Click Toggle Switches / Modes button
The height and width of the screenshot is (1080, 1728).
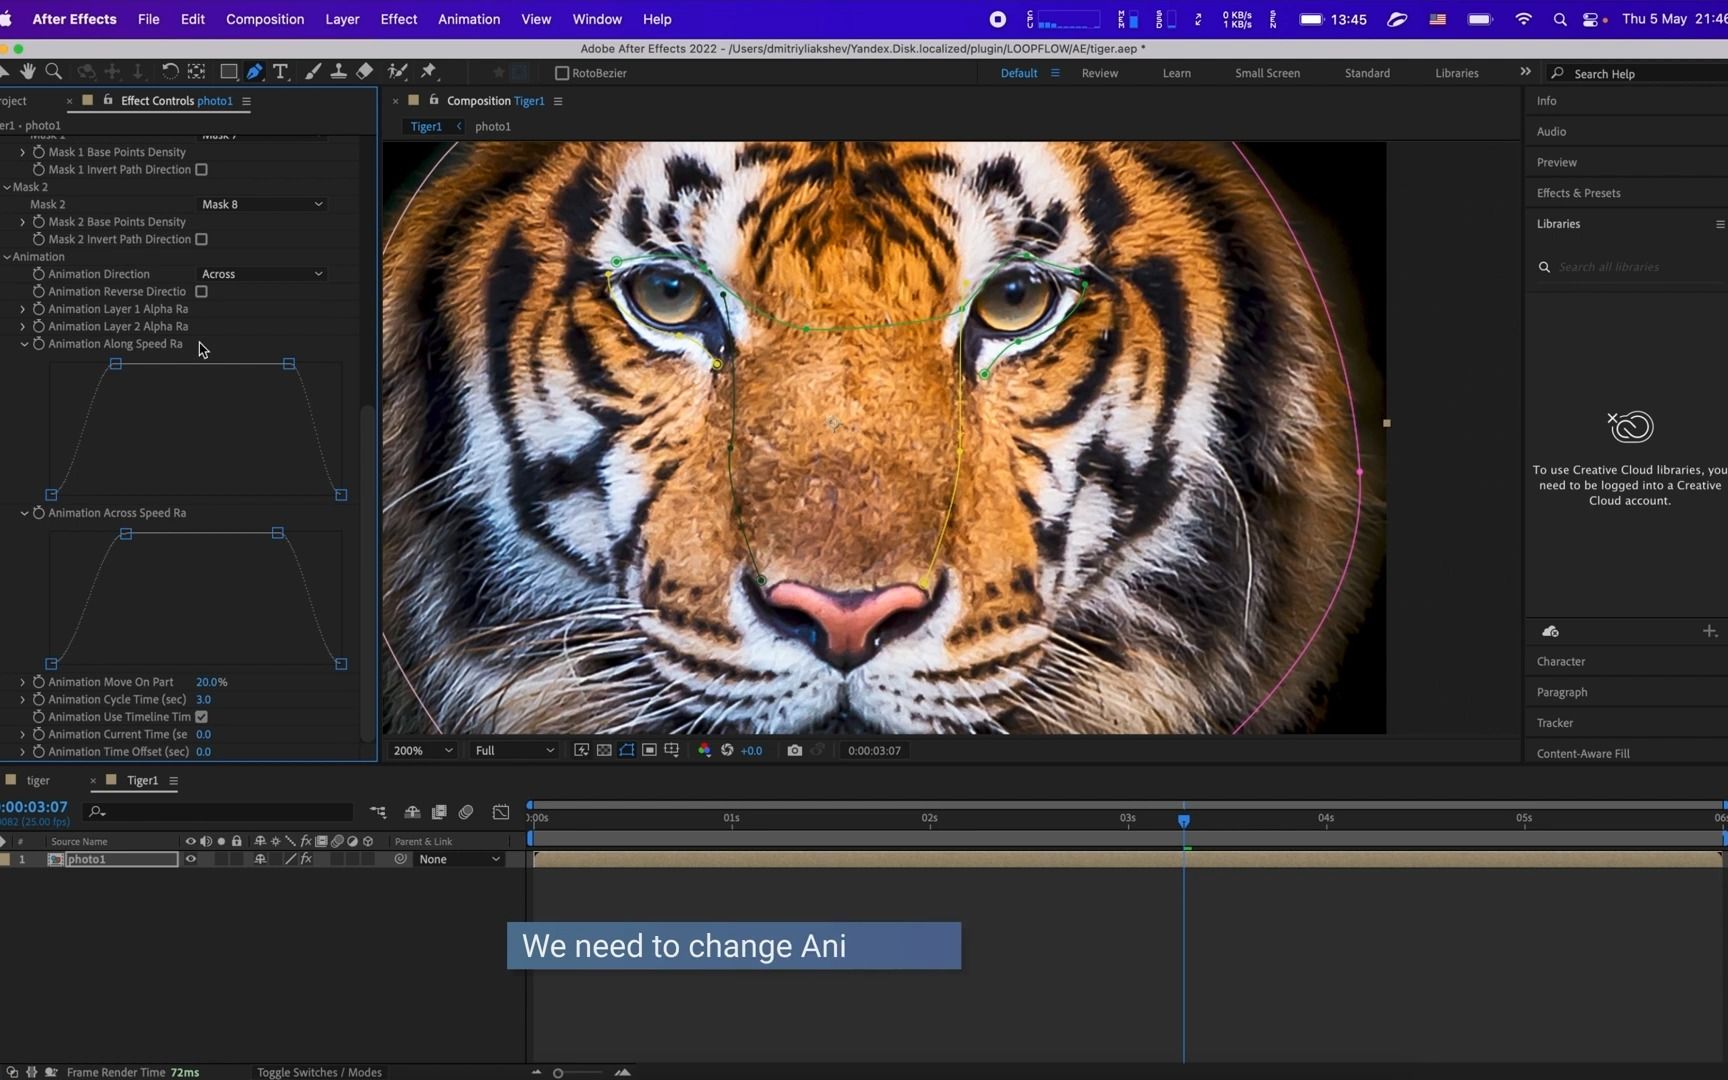click(319, 1072)
